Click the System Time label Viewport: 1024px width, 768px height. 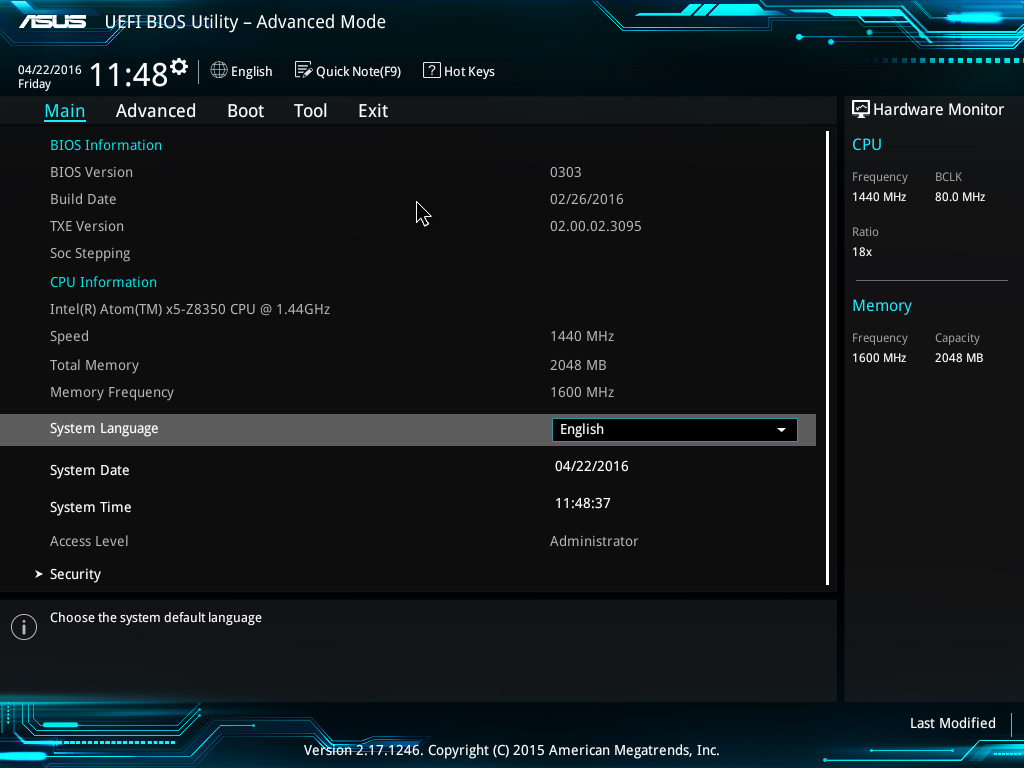[x=90, y=507]
